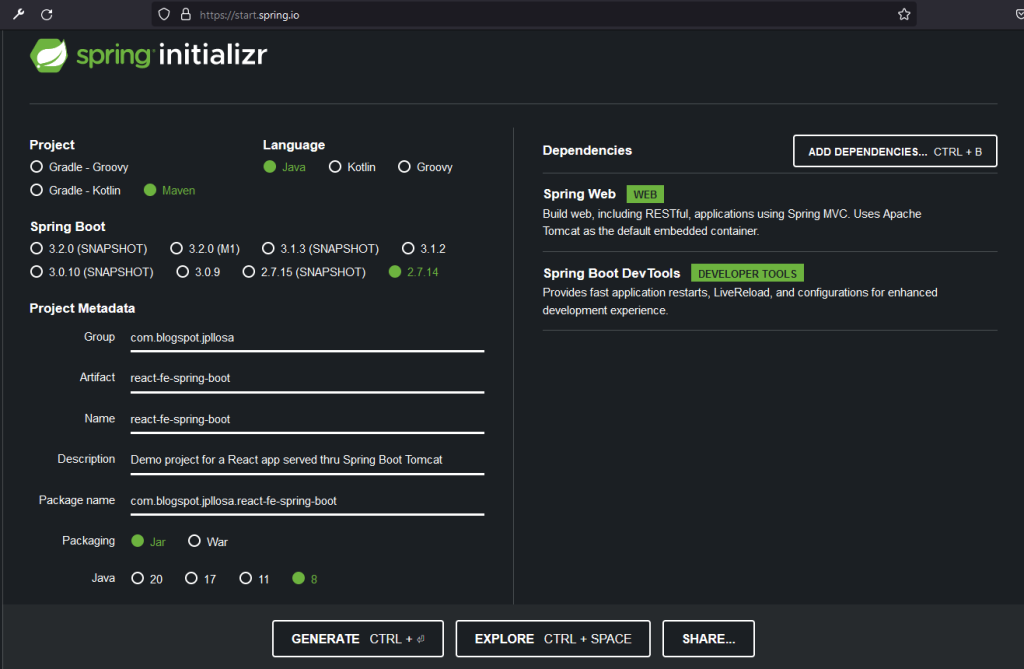1024x669 pixels.
Task: Choose Kotlin as the language
Action: pos(335,167)
